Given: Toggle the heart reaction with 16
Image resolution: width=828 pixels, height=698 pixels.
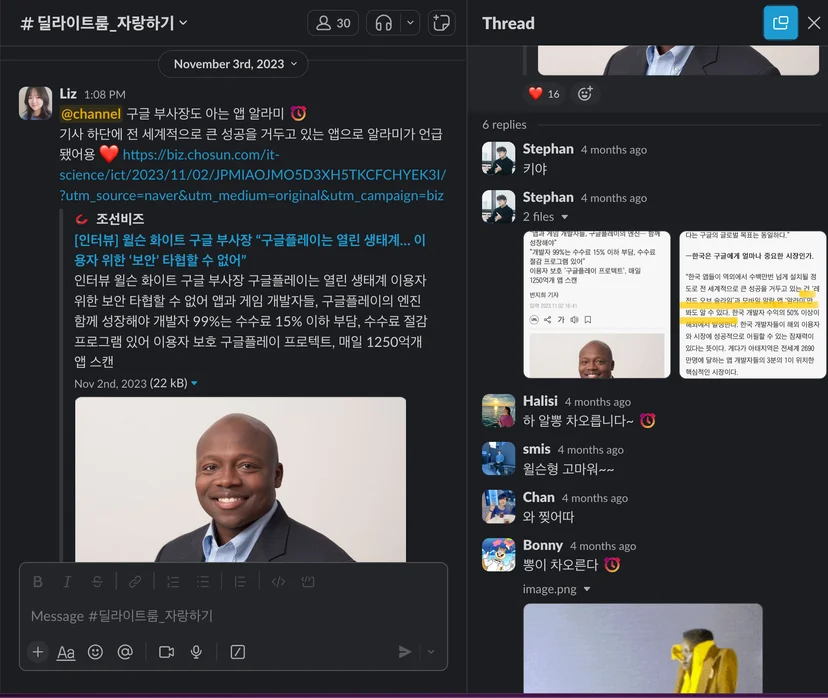Looking at the screenshot, I should 544,94.
